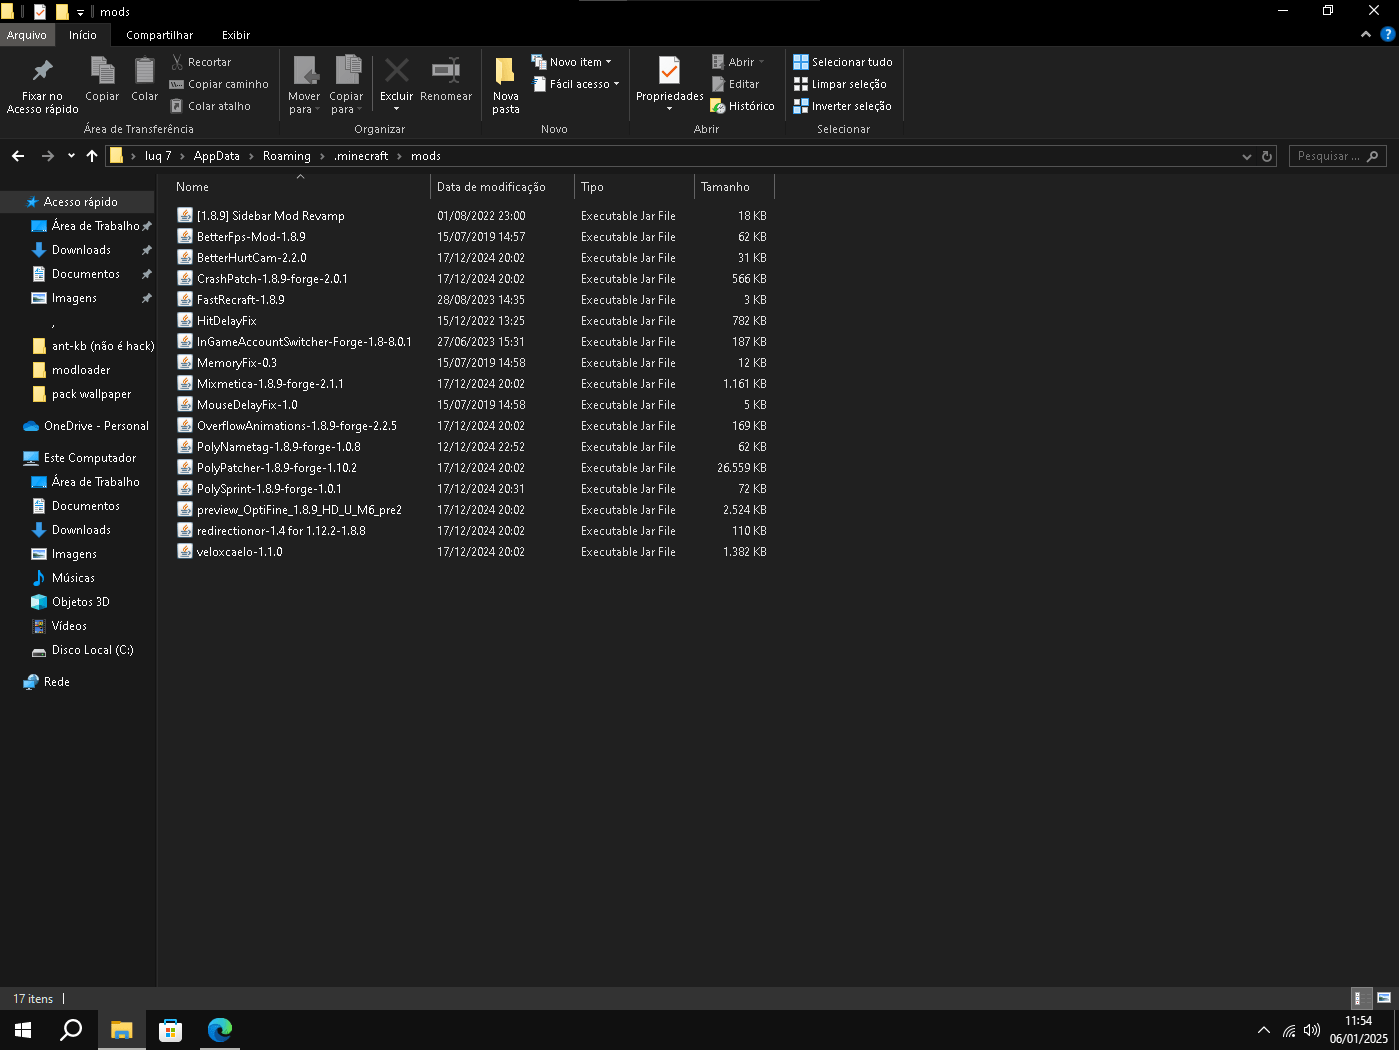Click the Pesquisar search box

[x=1337, y=156]
